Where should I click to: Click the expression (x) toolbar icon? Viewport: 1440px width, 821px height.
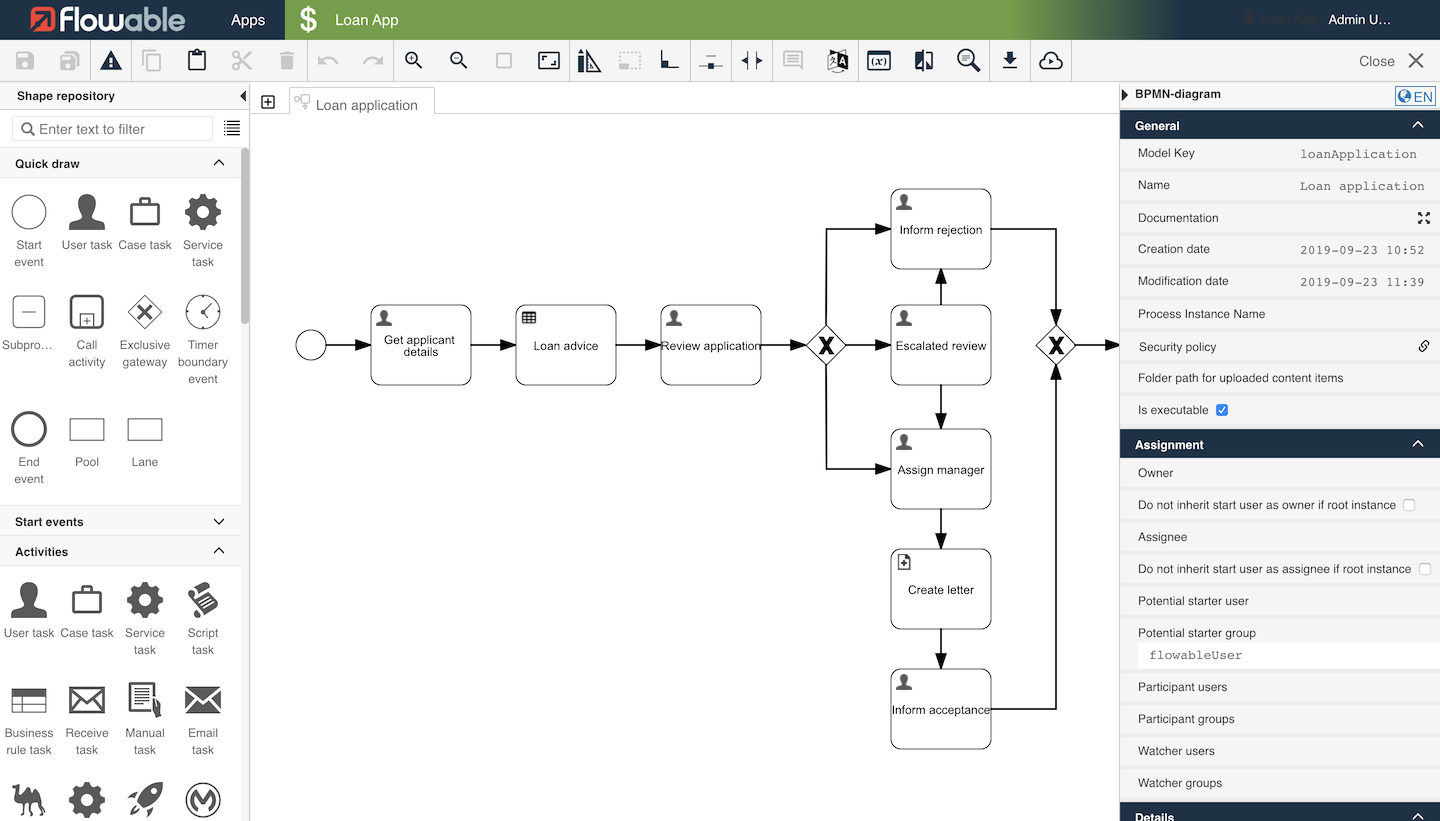pyautogui.click(x=878, y=60)
